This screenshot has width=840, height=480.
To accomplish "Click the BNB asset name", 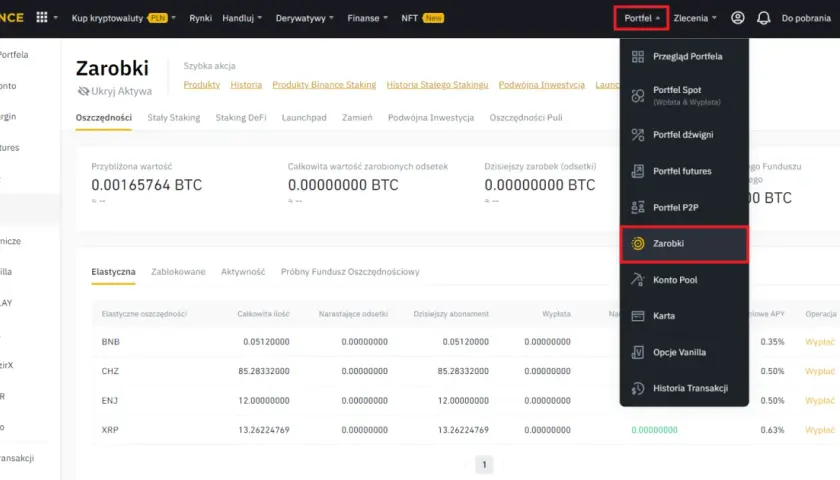I will coord(110,342).
